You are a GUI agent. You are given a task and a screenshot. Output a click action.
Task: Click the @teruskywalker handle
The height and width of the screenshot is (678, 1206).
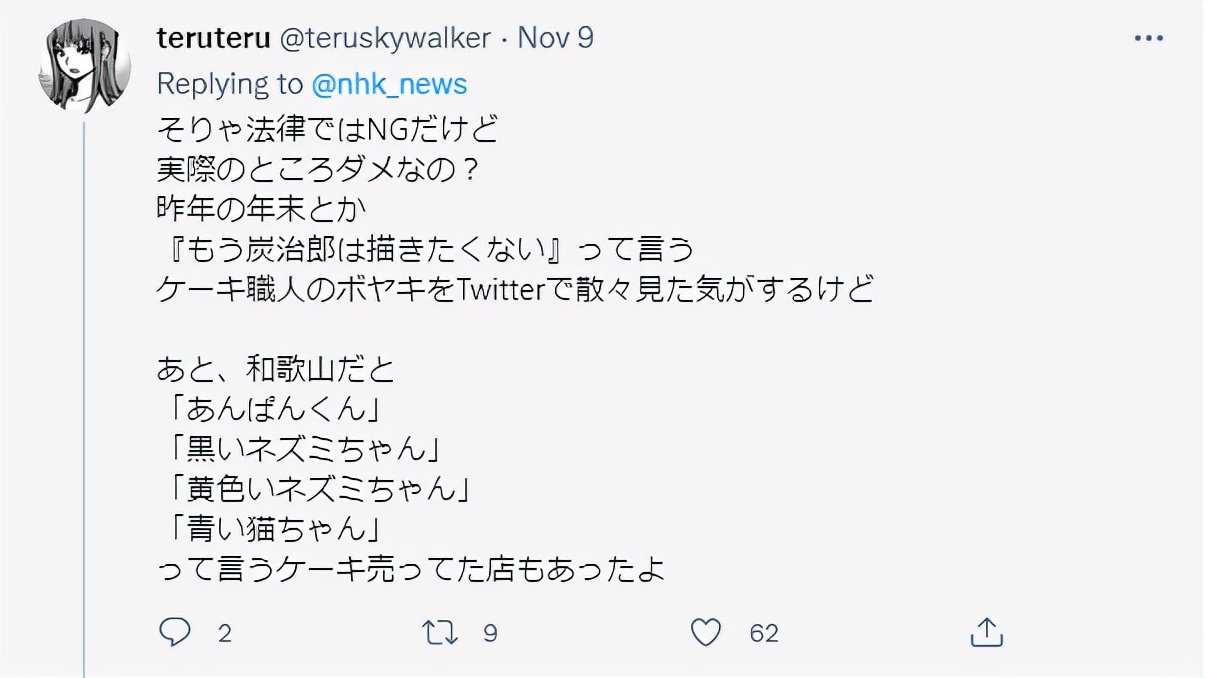point(384,39)
